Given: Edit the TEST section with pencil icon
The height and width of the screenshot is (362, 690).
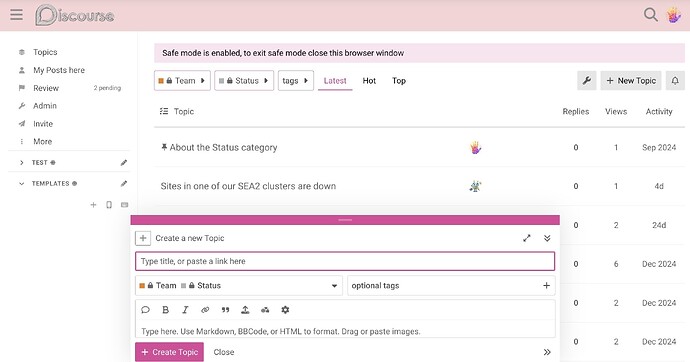Looking at the screenshot, I should point(124,162).
